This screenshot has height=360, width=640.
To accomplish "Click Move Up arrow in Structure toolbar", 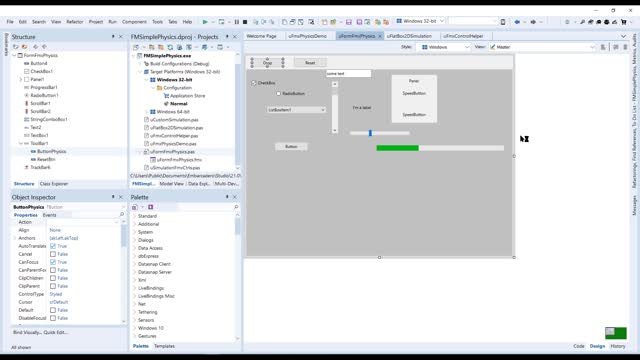I will (36, 47).
